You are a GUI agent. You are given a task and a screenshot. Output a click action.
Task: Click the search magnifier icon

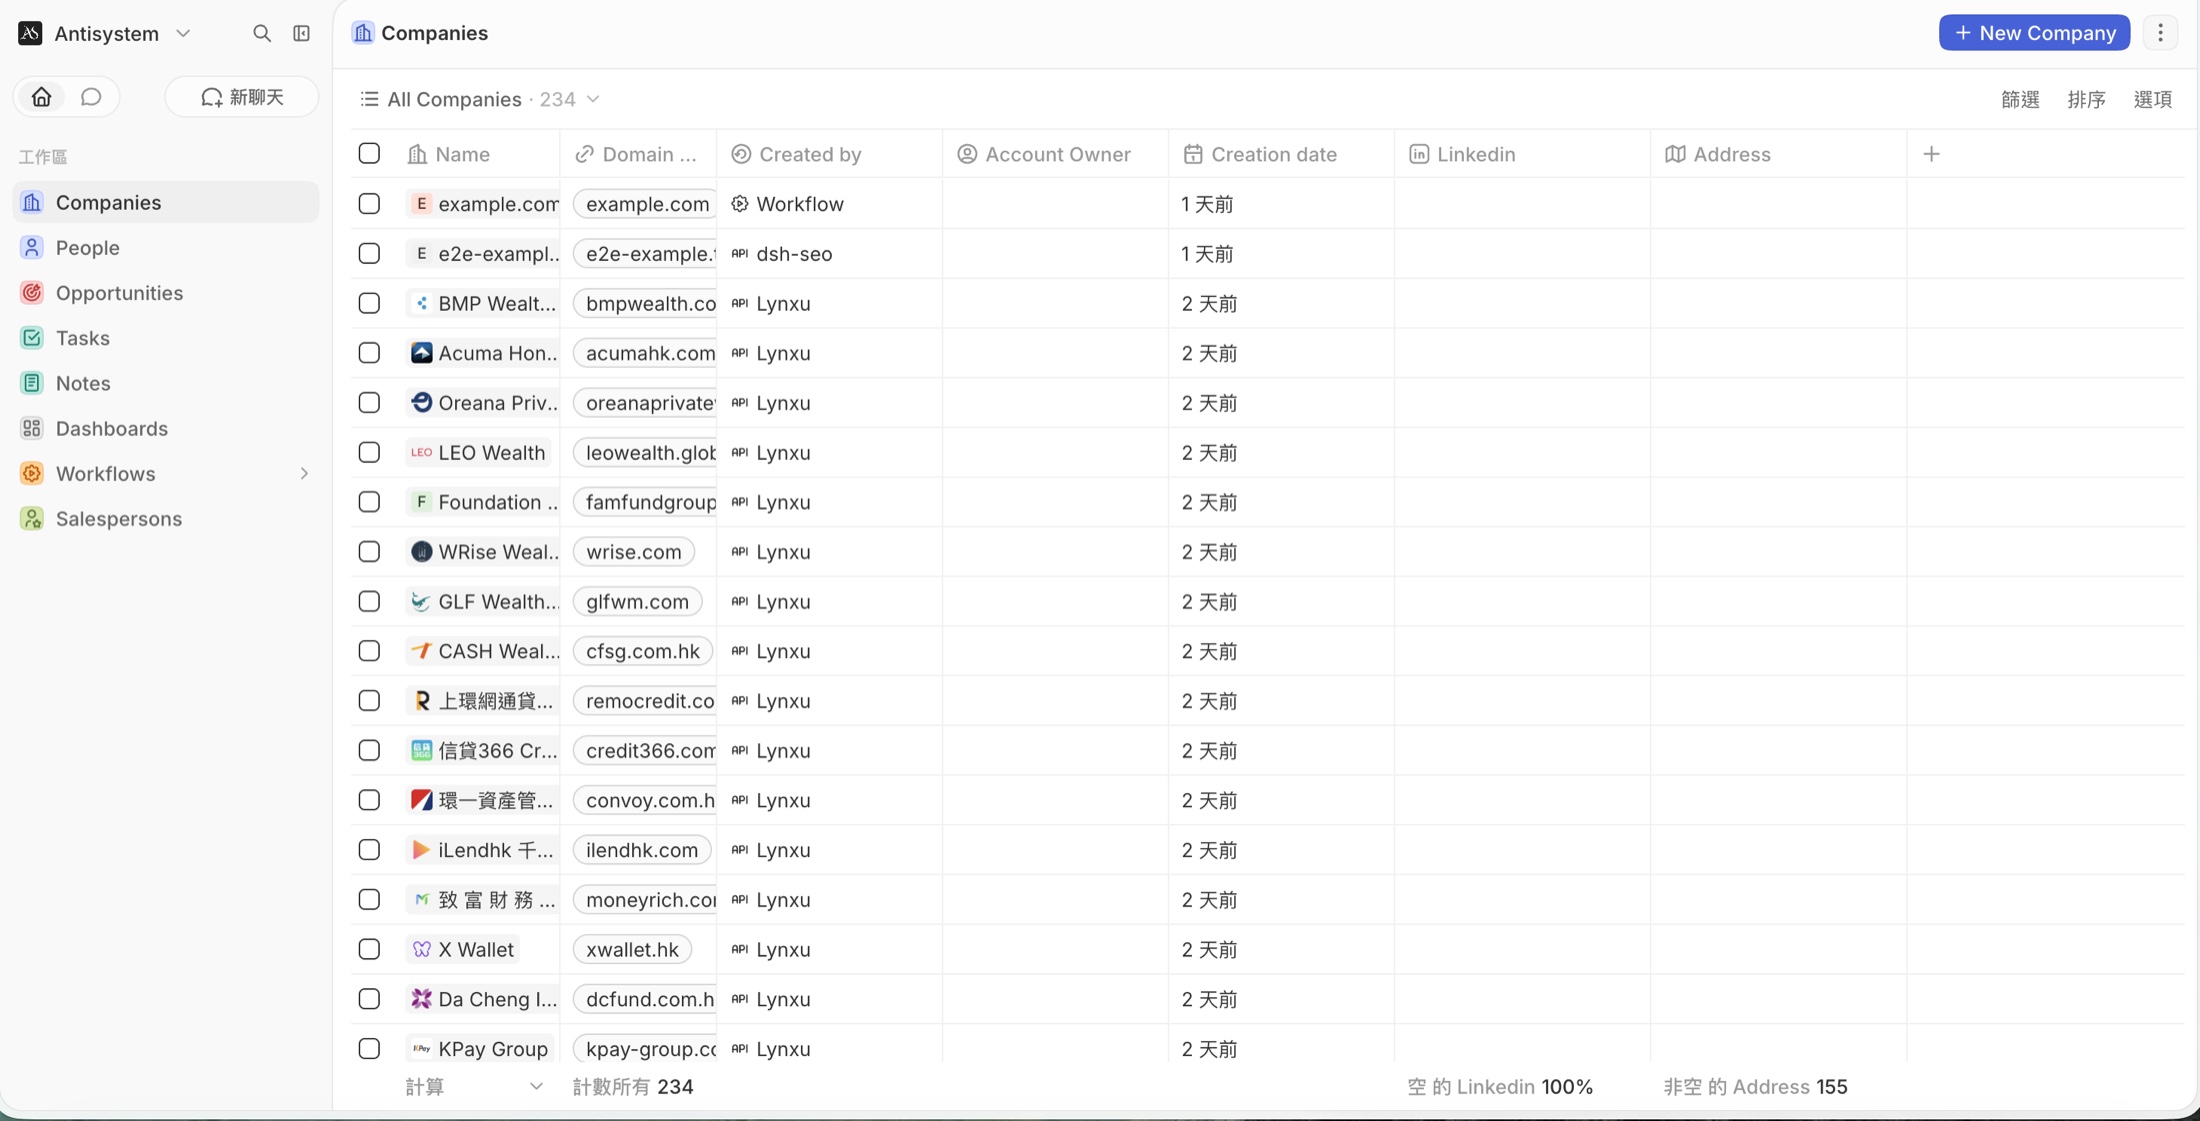[262, 33]
